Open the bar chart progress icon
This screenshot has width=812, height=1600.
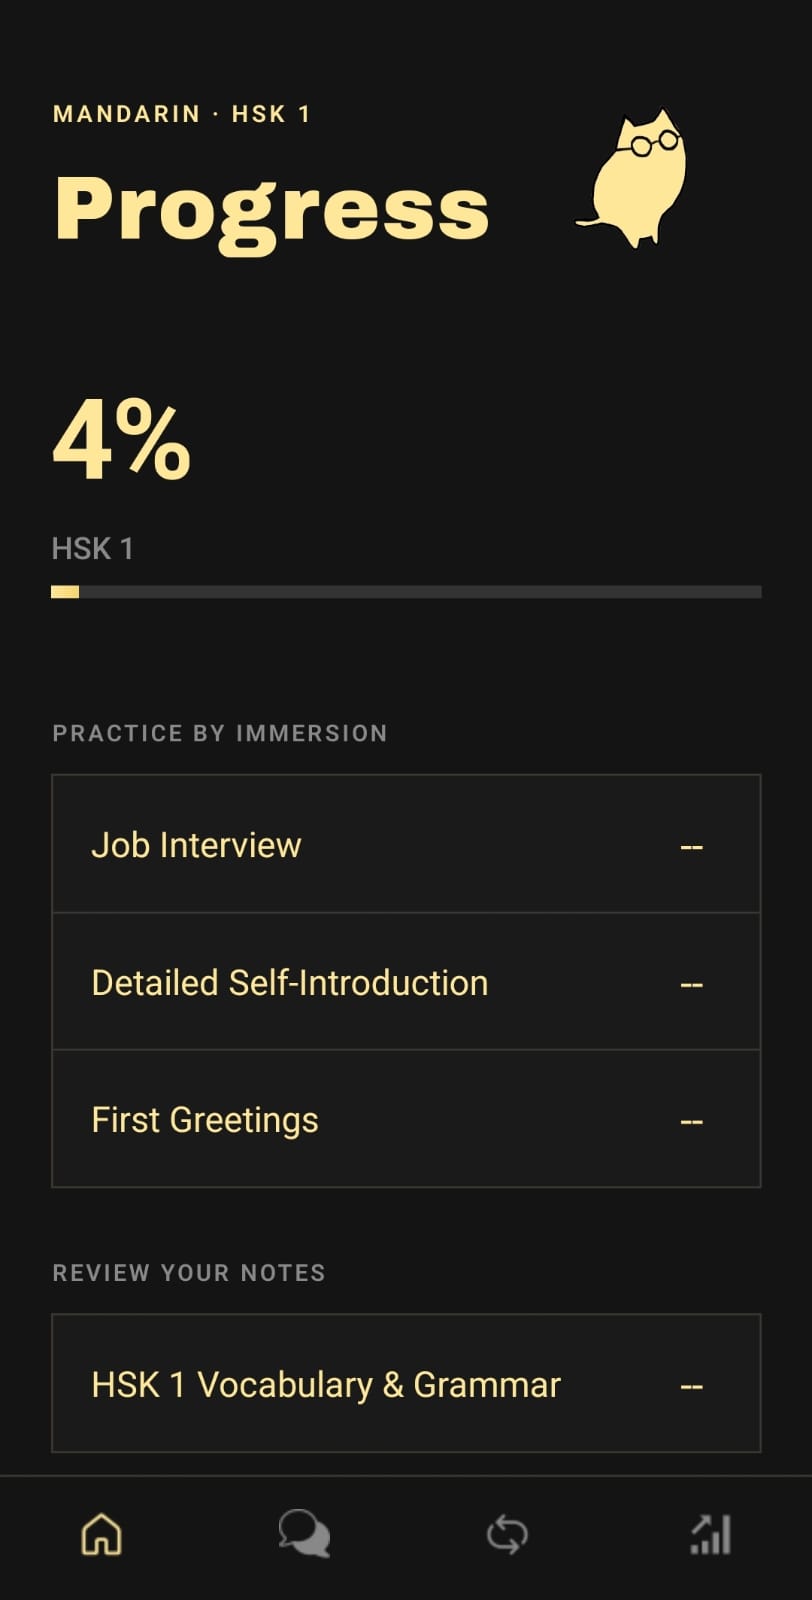[711, 1534]
